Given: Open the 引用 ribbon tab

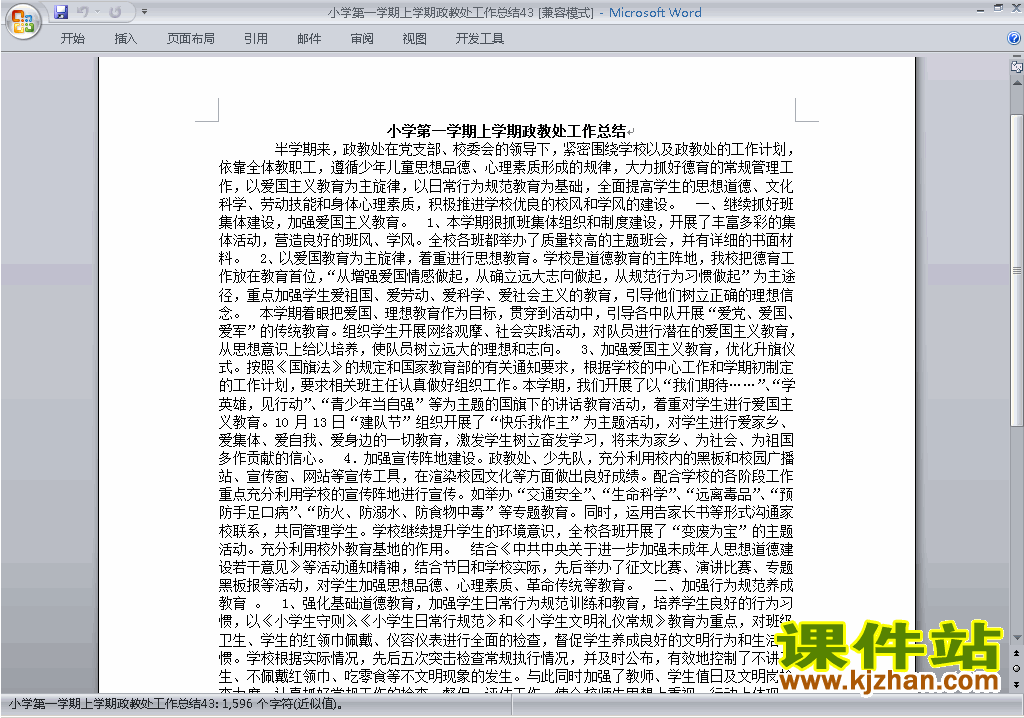Looking at the screenshot, I should click(255, 39).
